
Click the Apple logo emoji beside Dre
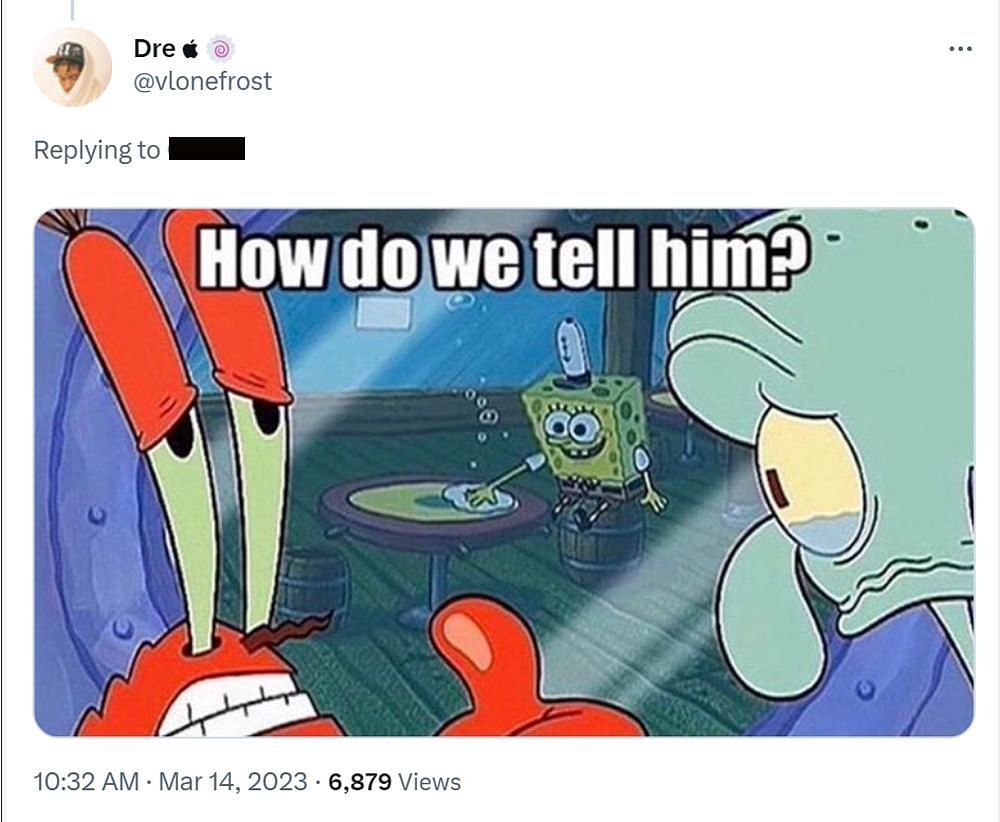tap(191, 48)
